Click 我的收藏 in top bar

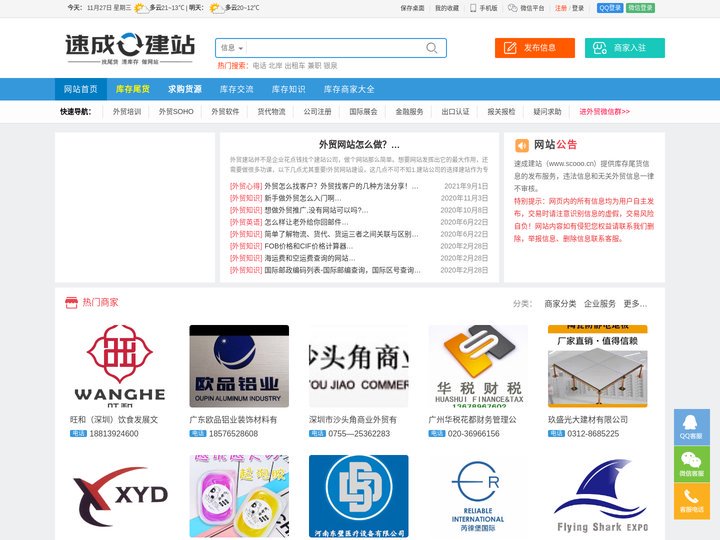tap(447, 8)
